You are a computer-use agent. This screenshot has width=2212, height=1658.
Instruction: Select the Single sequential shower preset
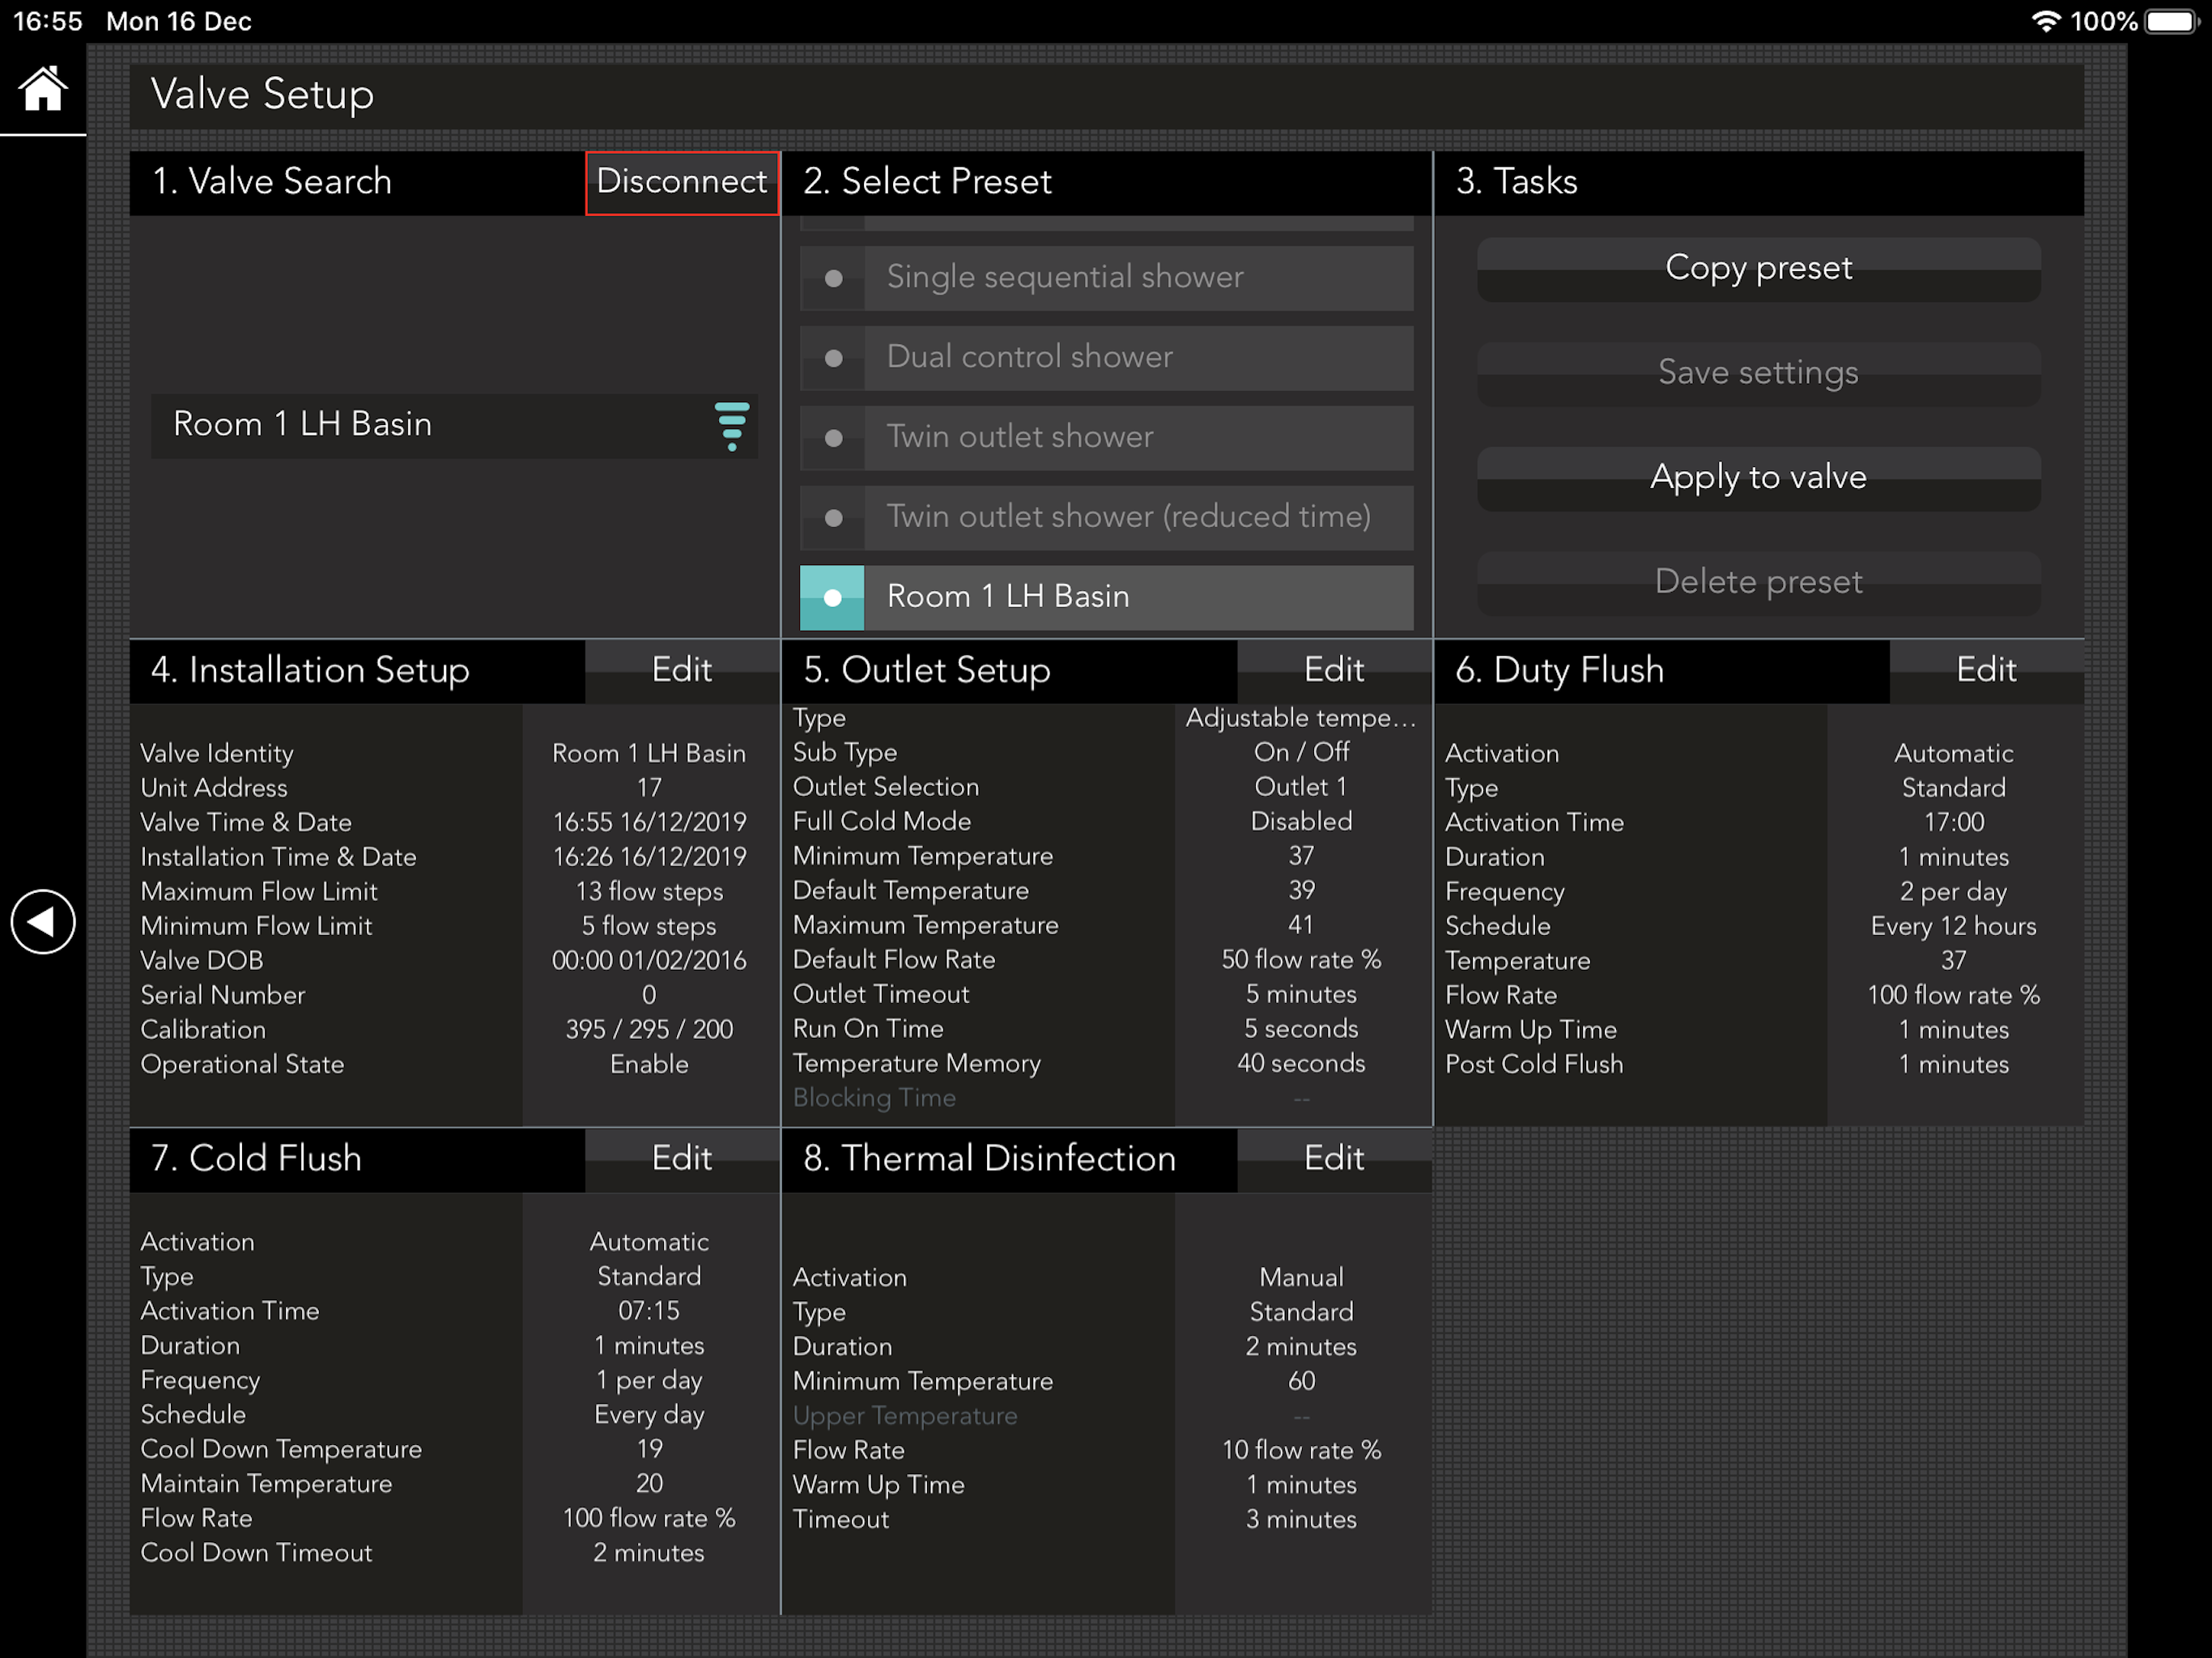[x=1106, y=277]
